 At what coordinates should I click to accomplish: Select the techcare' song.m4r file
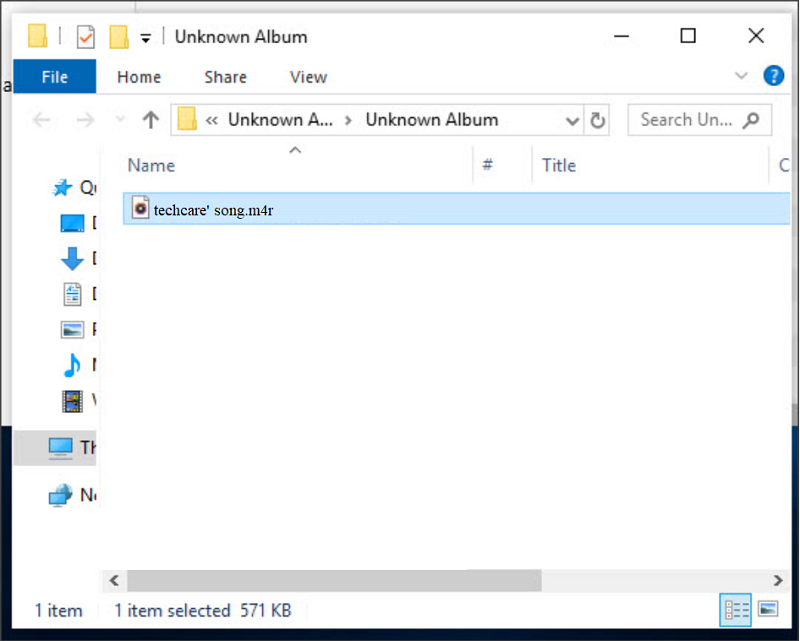point(213,209)
